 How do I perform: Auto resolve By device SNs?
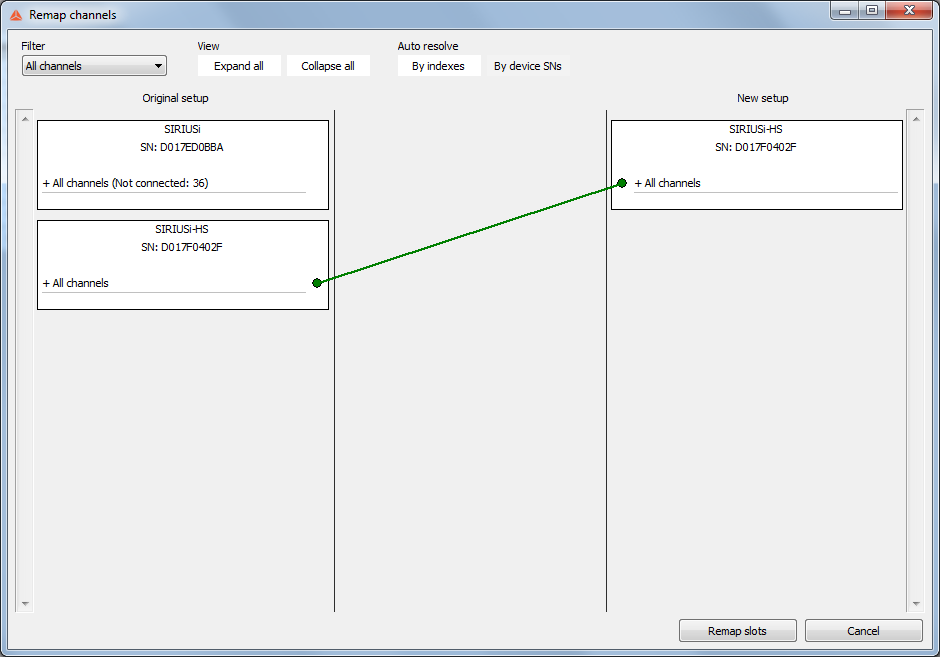(528, 66)
